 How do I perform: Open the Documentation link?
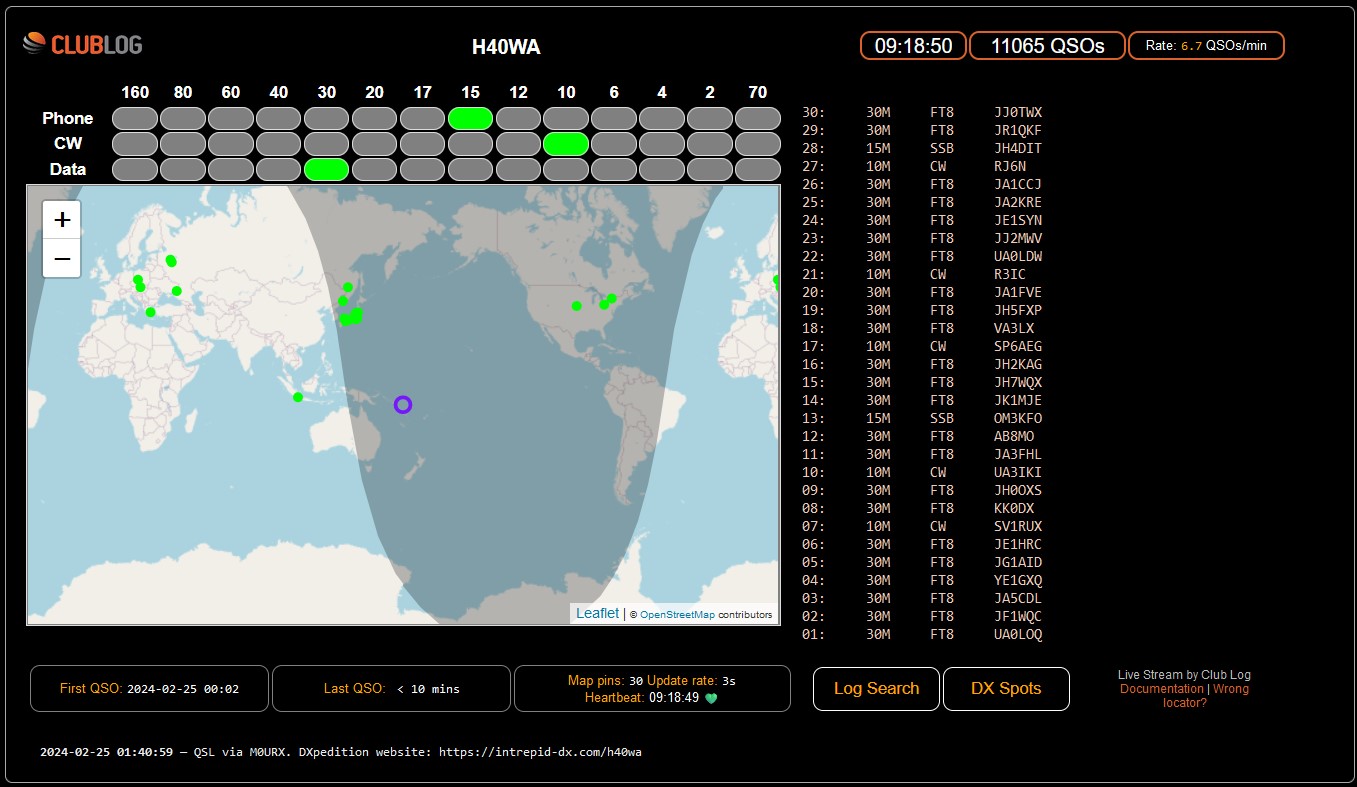coord(1161,689)
